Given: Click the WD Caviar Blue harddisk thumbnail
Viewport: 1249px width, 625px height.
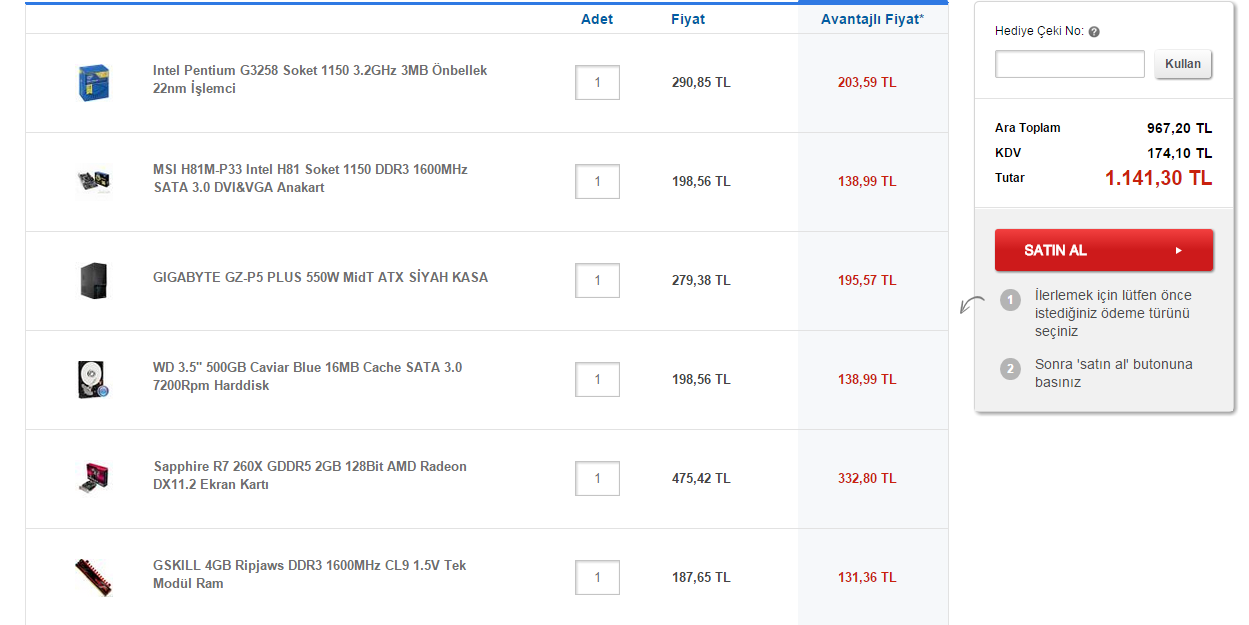Looking at the screenshot, I should tap(93, 379).
